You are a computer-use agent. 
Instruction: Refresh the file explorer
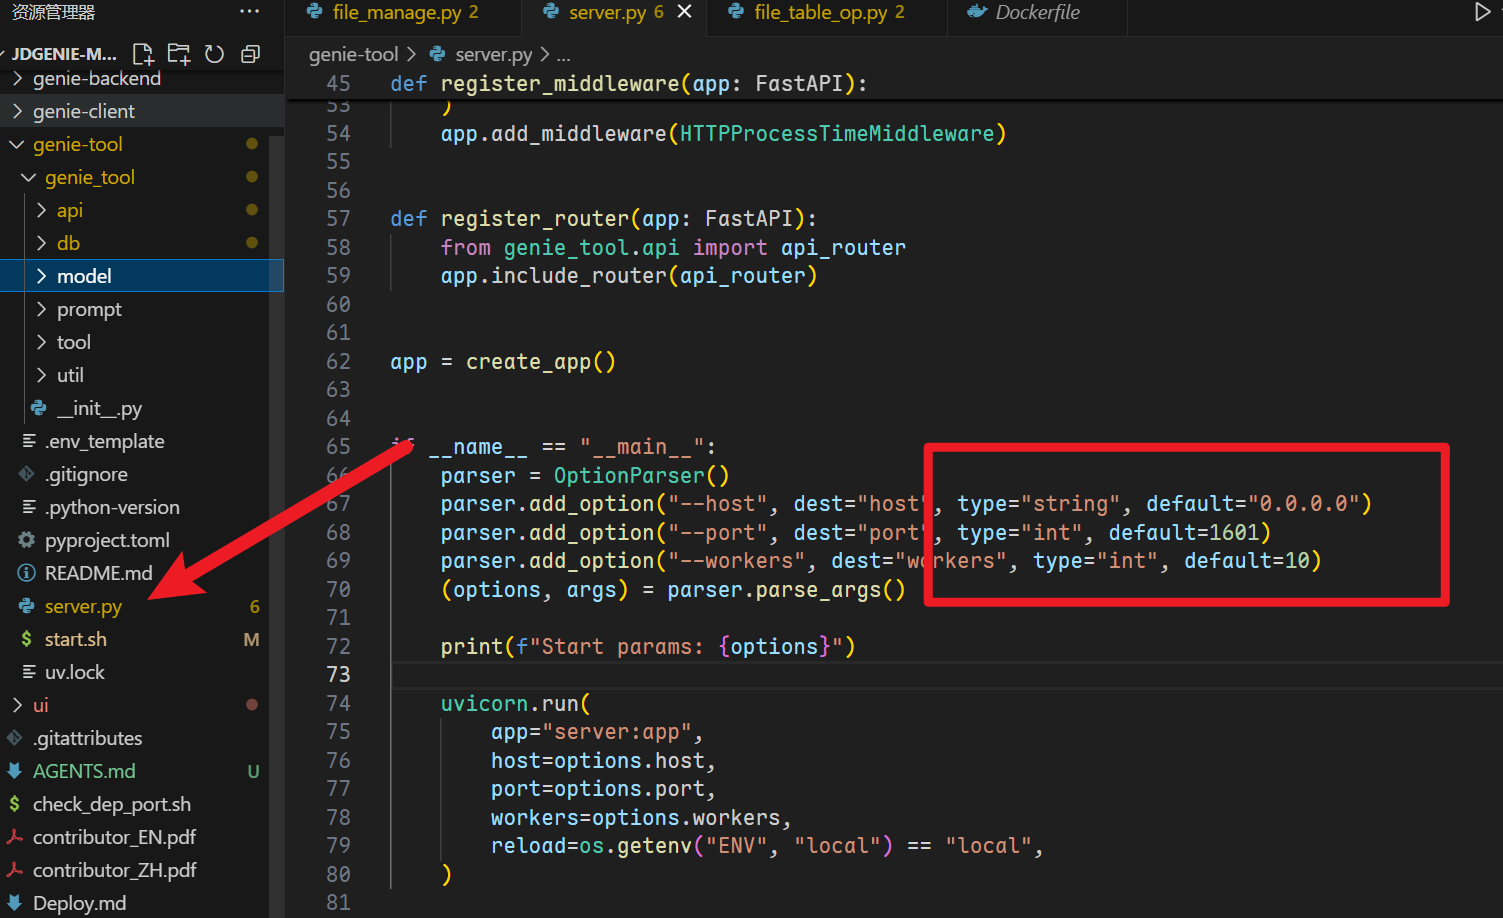214,54
